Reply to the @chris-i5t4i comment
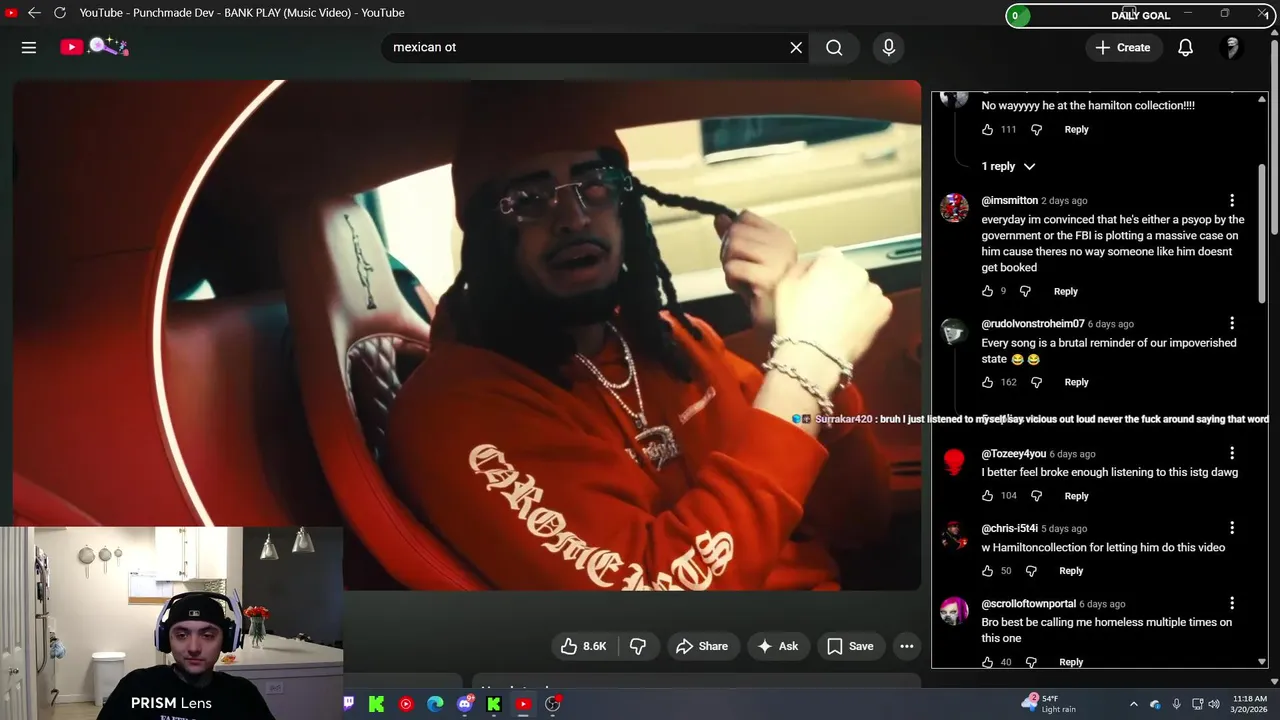This screenshot has height=720, width=1280. point(1071,571)
